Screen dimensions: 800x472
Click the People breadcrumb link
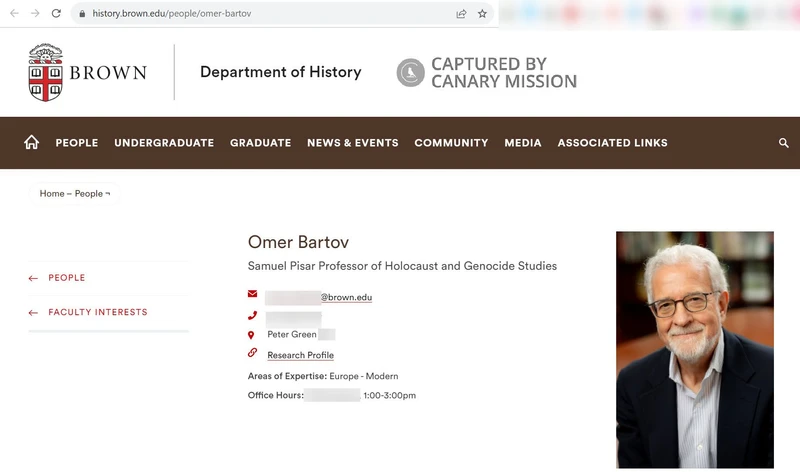pyautogui.click(x=89, y=193)
